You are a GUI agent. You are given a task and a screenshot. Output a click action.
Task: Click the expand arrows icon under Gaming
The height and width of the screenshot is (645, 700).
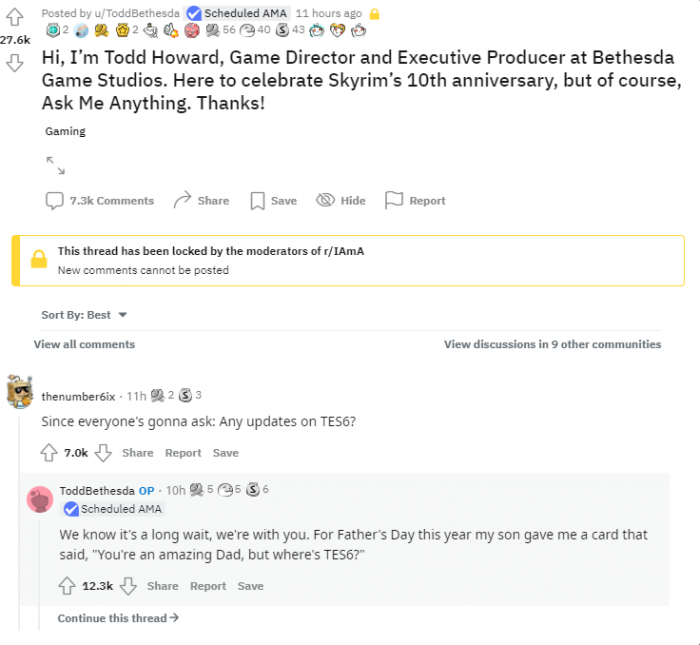(55, 164)
